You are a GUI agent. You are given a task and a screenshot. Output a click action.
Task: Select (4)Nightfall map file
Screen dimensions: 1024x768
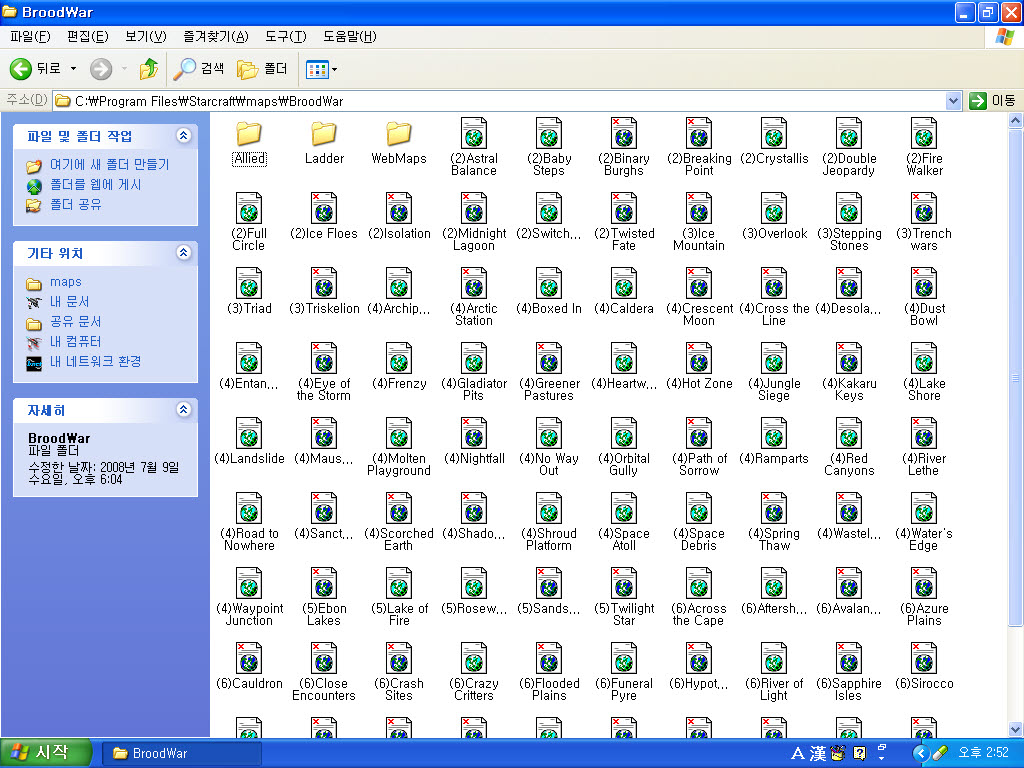[474, 442]
